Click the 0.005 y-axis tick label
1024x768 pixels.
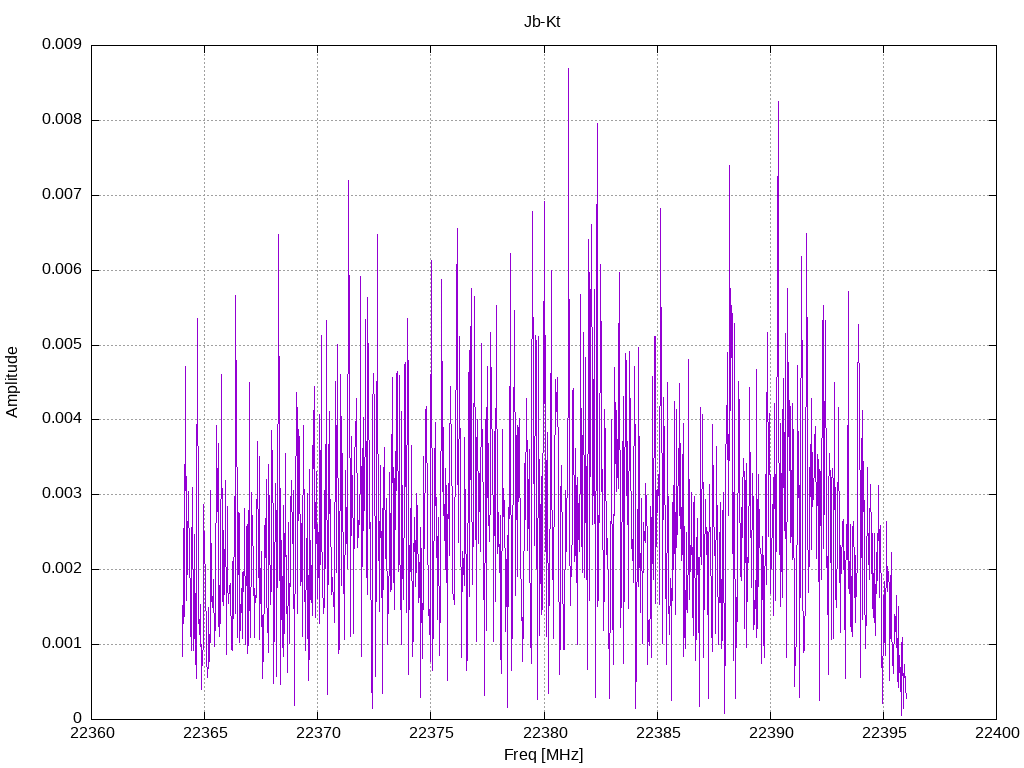(x=62, y=344)
